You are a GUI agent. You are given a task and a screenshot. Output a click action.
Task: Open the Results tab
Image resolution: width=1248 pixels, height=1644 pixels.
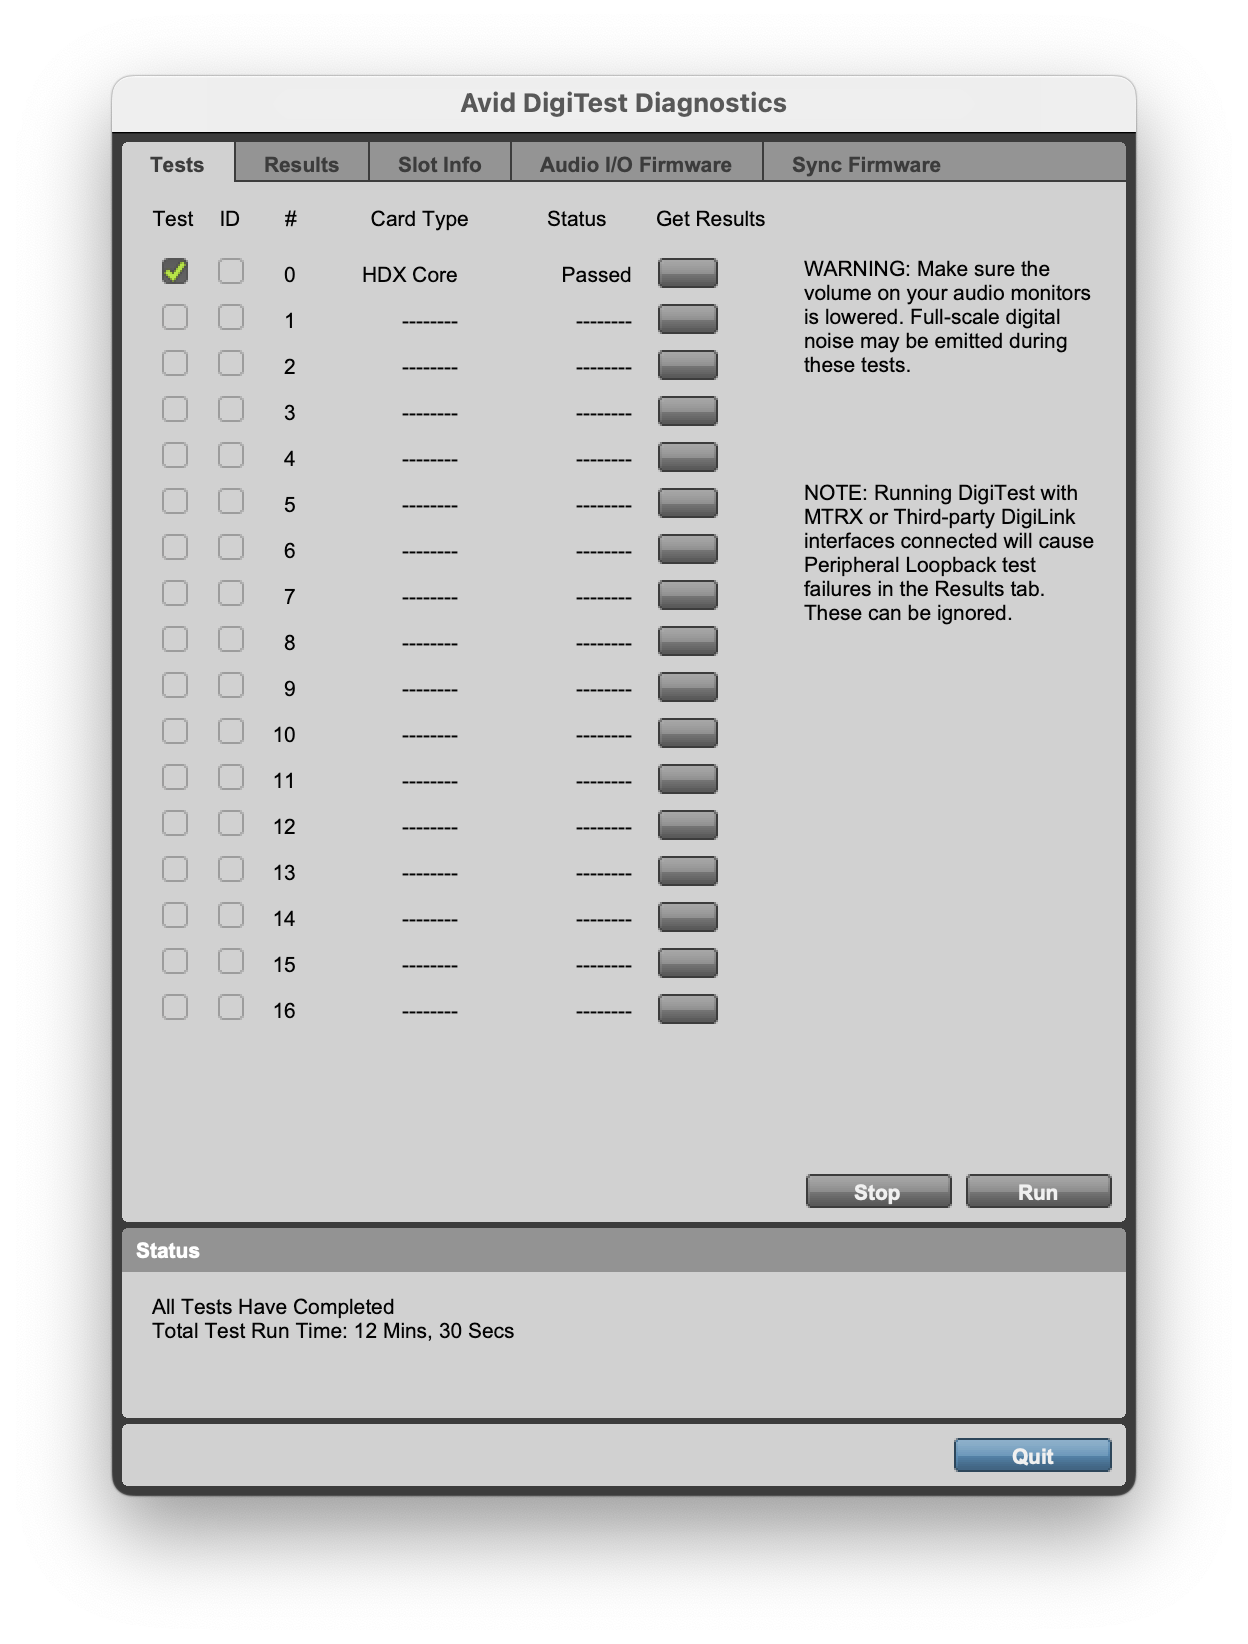(301, 164)
